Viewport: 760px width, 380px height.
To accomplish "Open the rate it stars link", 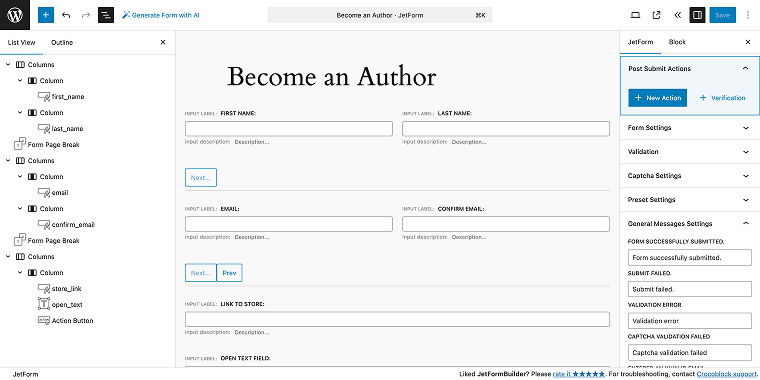I will tap(579, 374).
